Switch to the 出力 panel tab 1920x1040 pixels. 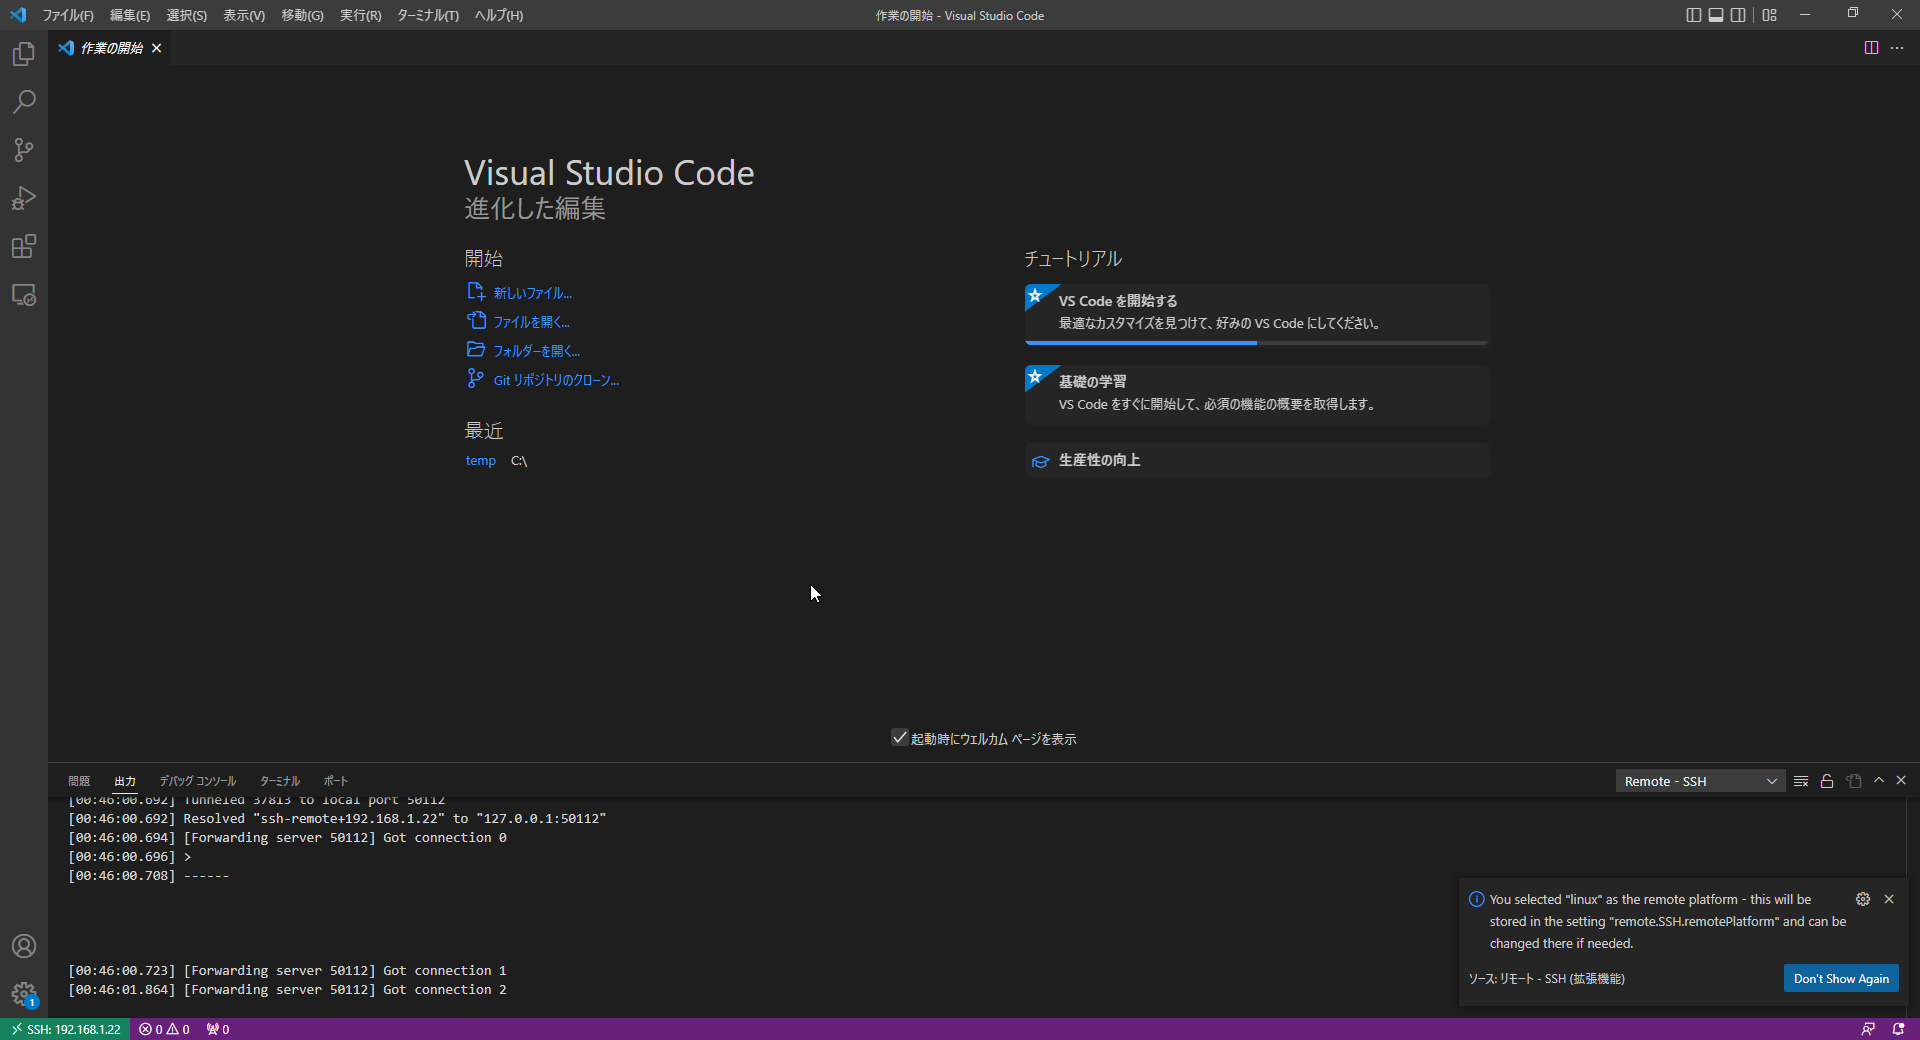click(125, 781)
